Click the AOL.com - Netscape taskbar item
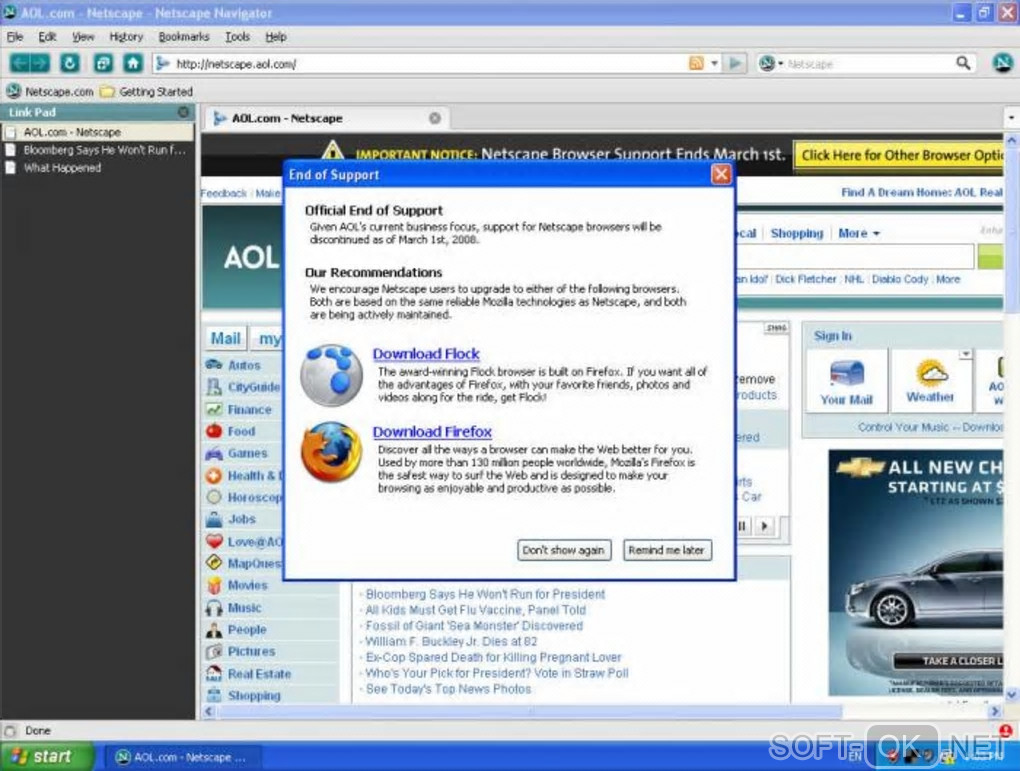The height and width of the screenshot is (771, 1020). 182,757
